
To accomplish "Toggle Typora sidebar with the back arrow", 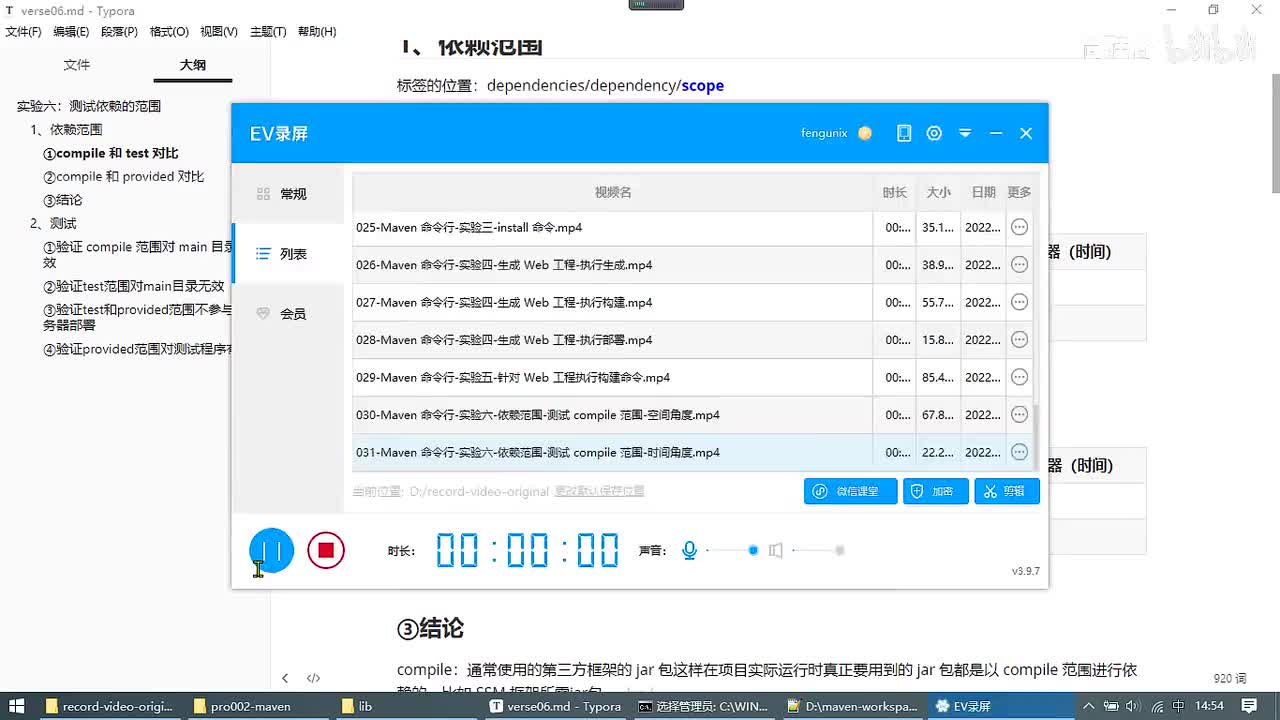I will (x=285, y=678).
